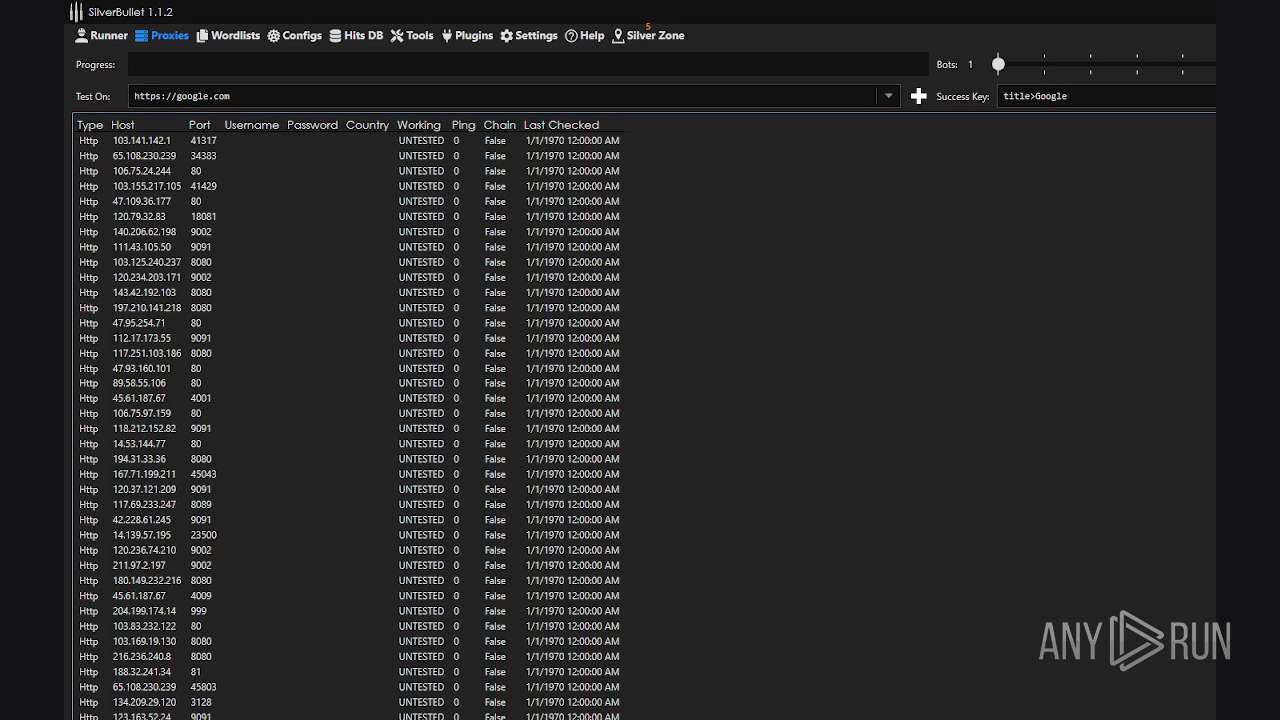Sort by the Last Checked column header
Screen dimensions: 1280x720
[561, 125]
